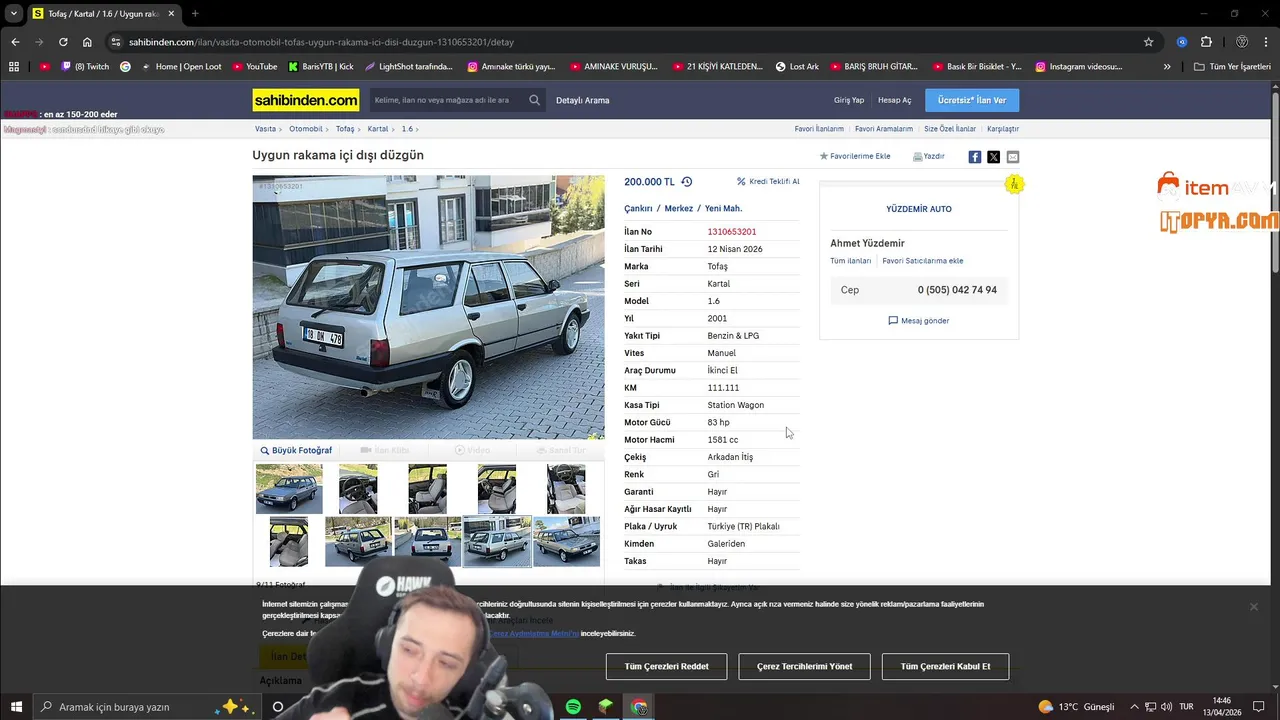Open Karşılaştır
This screenshot has width=1280, height=720.
(1003, 129)
